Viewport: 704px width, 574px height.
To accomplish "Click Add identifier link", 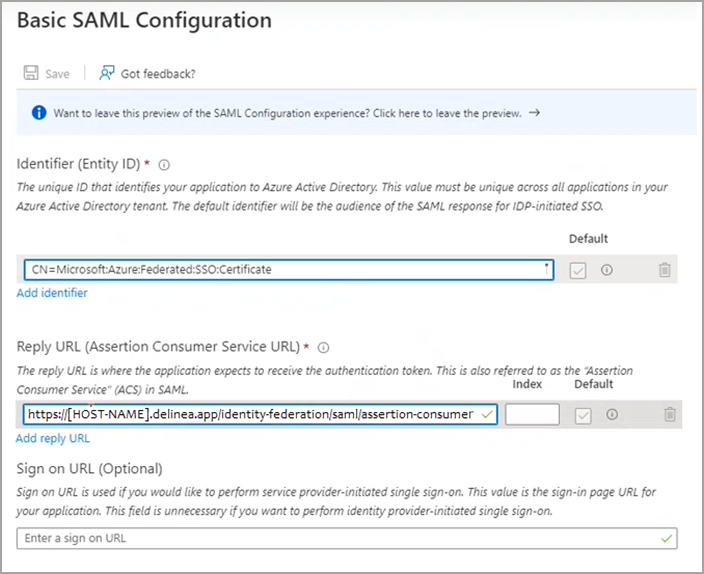I will (x=52, y=293).
